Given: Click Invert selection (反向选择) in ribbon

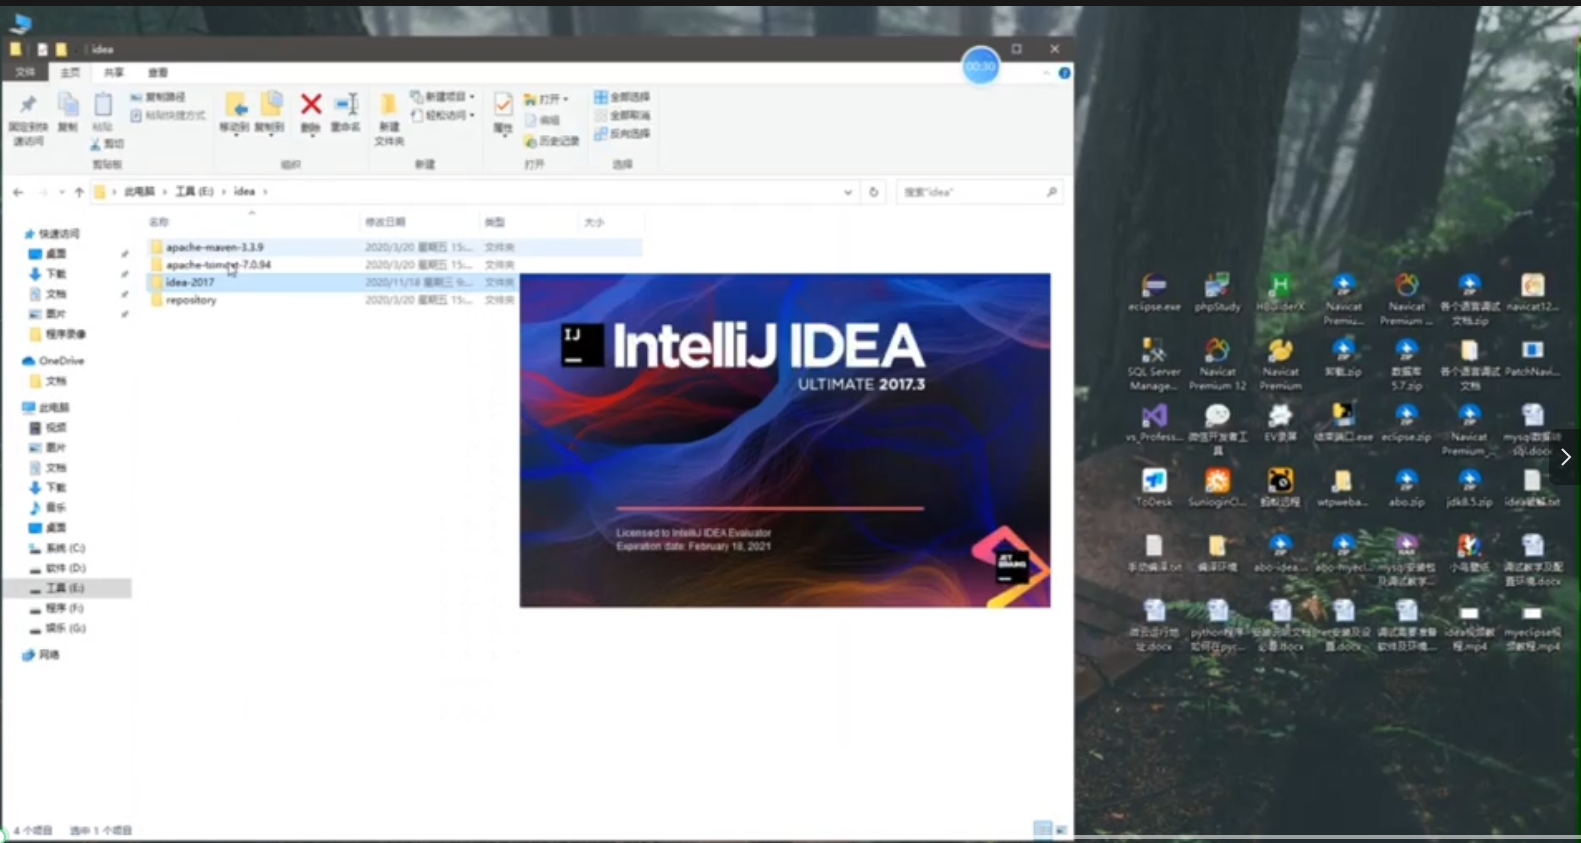Looking at the screenshot, I should [622, 133].
